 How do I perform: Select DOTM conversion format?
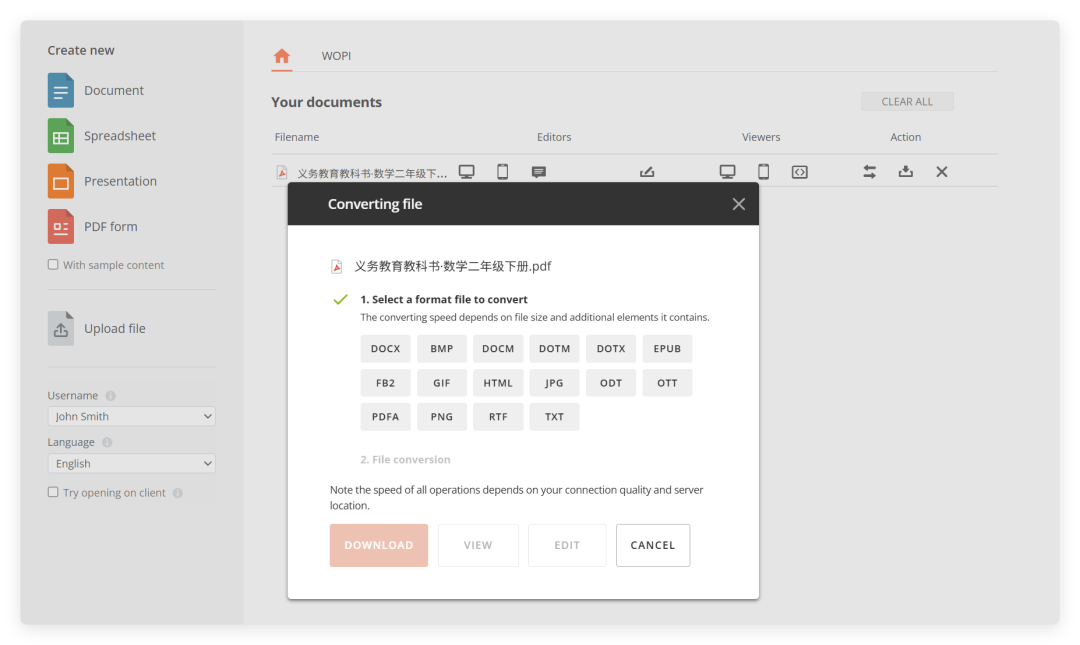pos(554,349)
